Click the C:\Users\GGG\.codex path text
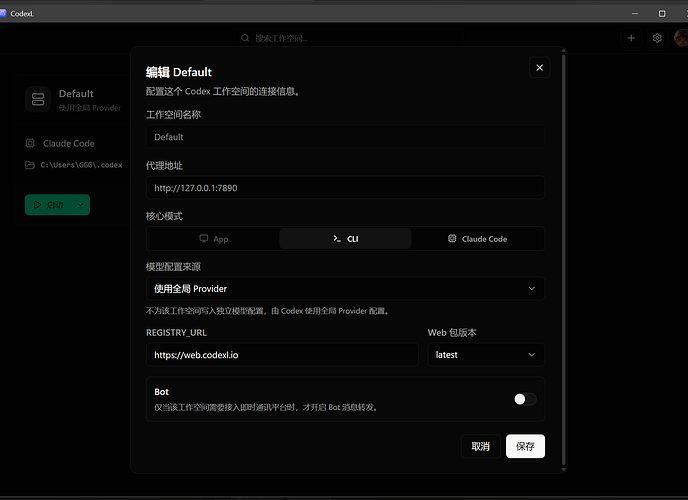 [x=81, y=165]
